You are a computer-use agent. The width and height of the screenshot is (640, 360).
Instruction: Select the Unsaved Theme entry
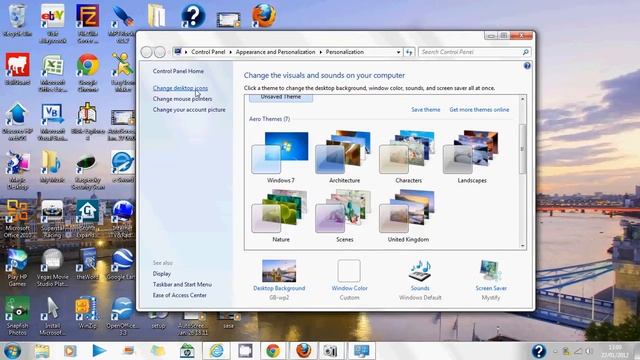coord(281,98)
